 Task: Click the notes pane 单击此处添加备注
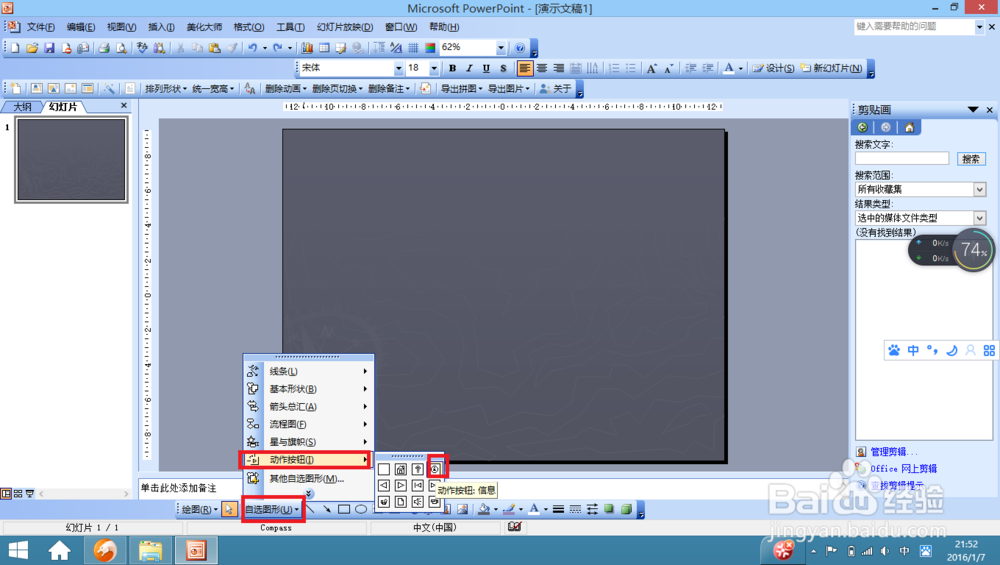178,488
